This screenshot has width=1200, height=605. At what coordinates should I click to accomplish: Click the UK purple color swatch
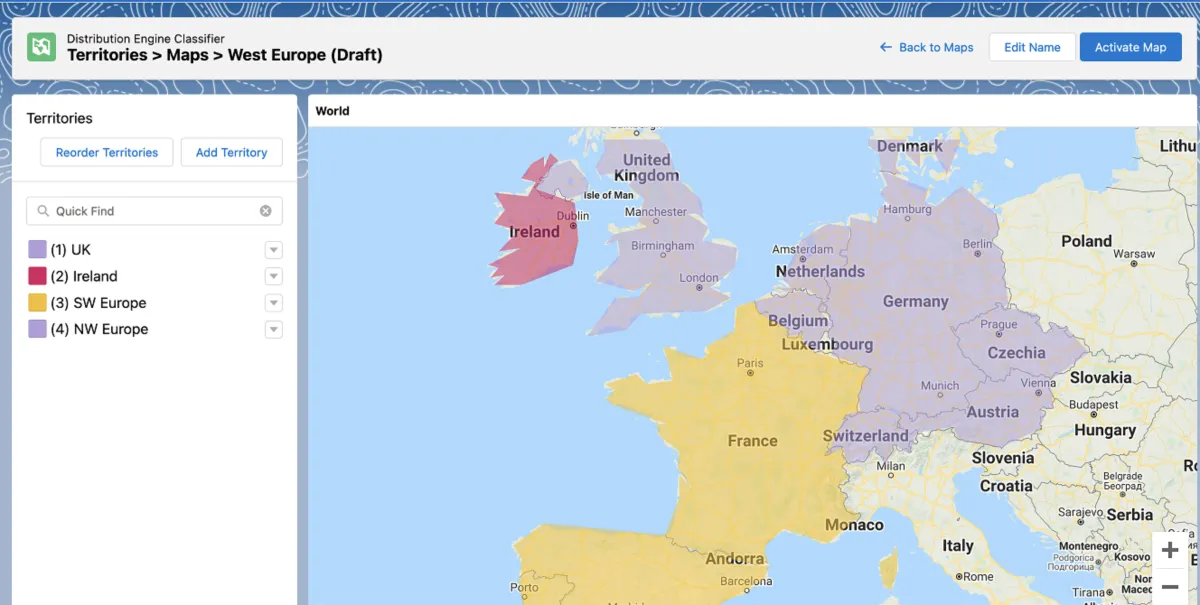click(x=37, y=249)
